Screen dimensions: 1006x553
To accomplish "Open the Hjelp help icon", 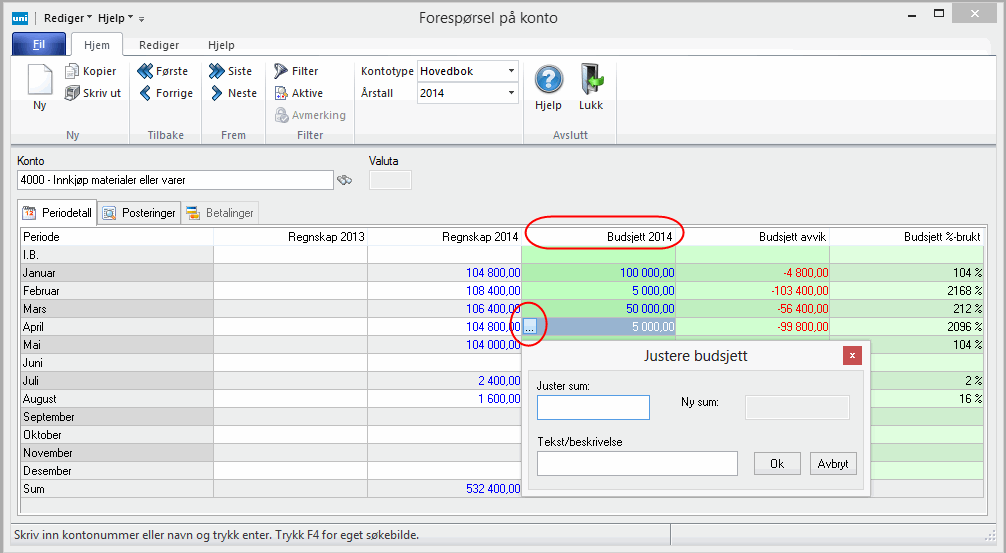I will pos(548,80).
